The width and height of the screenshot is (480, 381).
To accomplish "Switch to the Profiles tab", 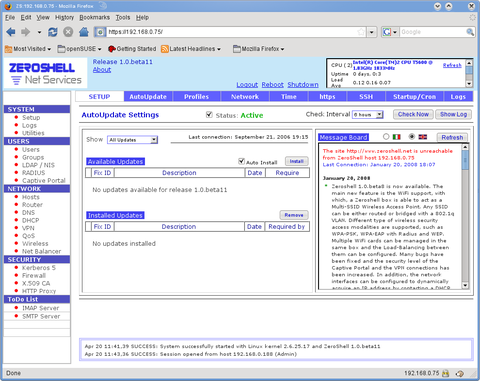I will tap(196, 97).
